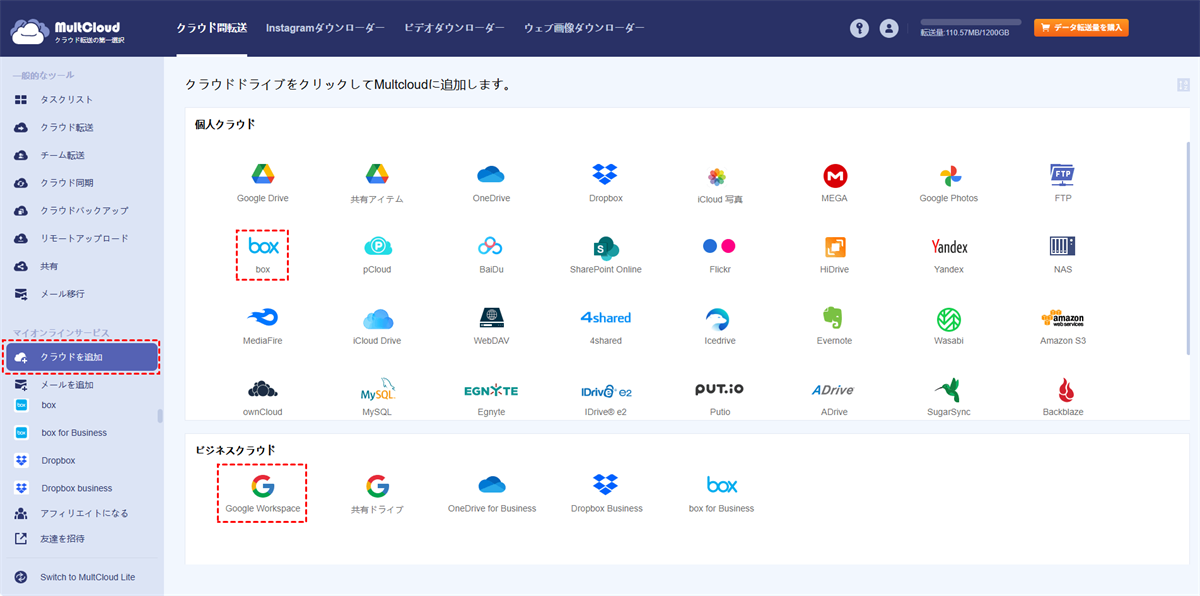
Task: Open the user account profile icon
Action: point(889,28)
